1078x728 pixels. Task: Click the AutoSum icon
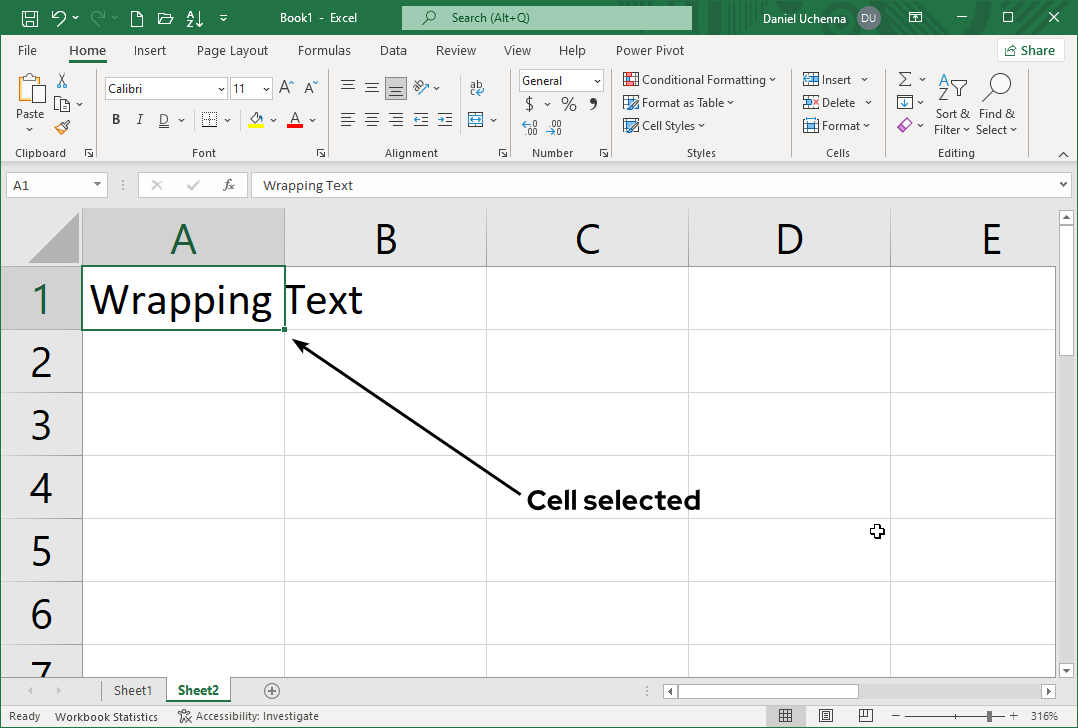[x=905, y=79]
